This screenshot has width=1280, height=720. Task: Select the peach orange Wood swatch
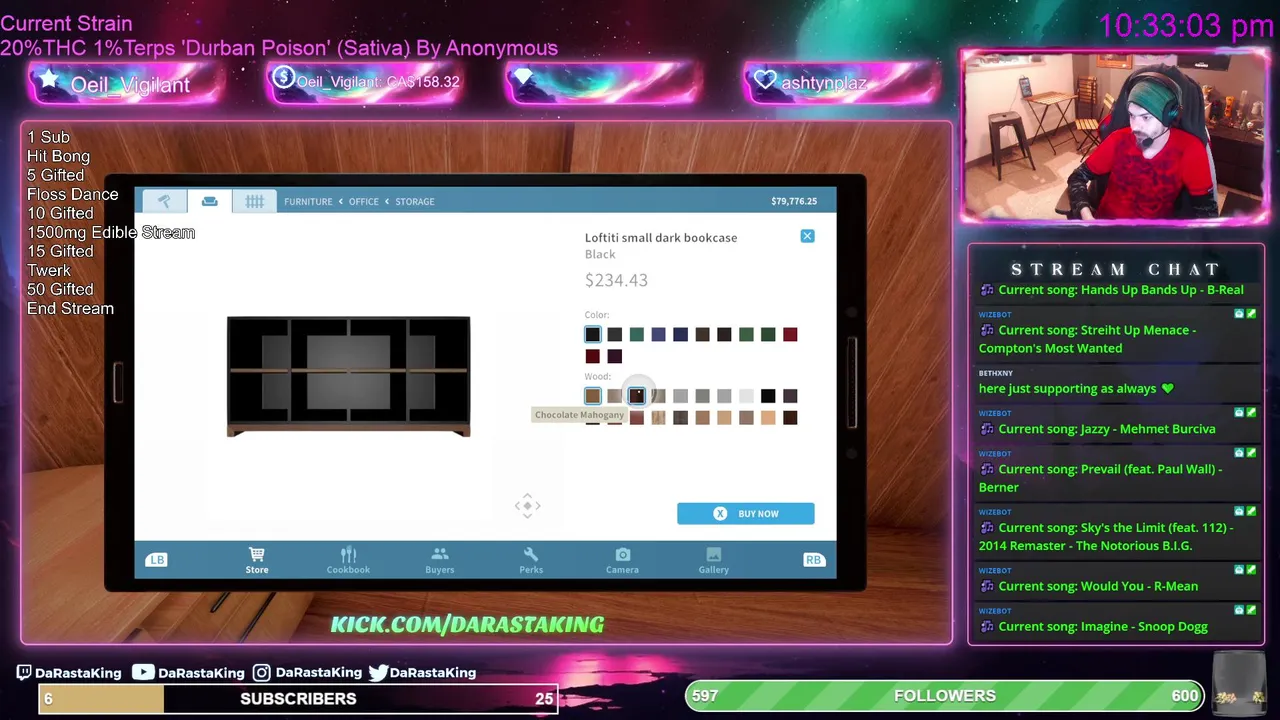point(768,418)
